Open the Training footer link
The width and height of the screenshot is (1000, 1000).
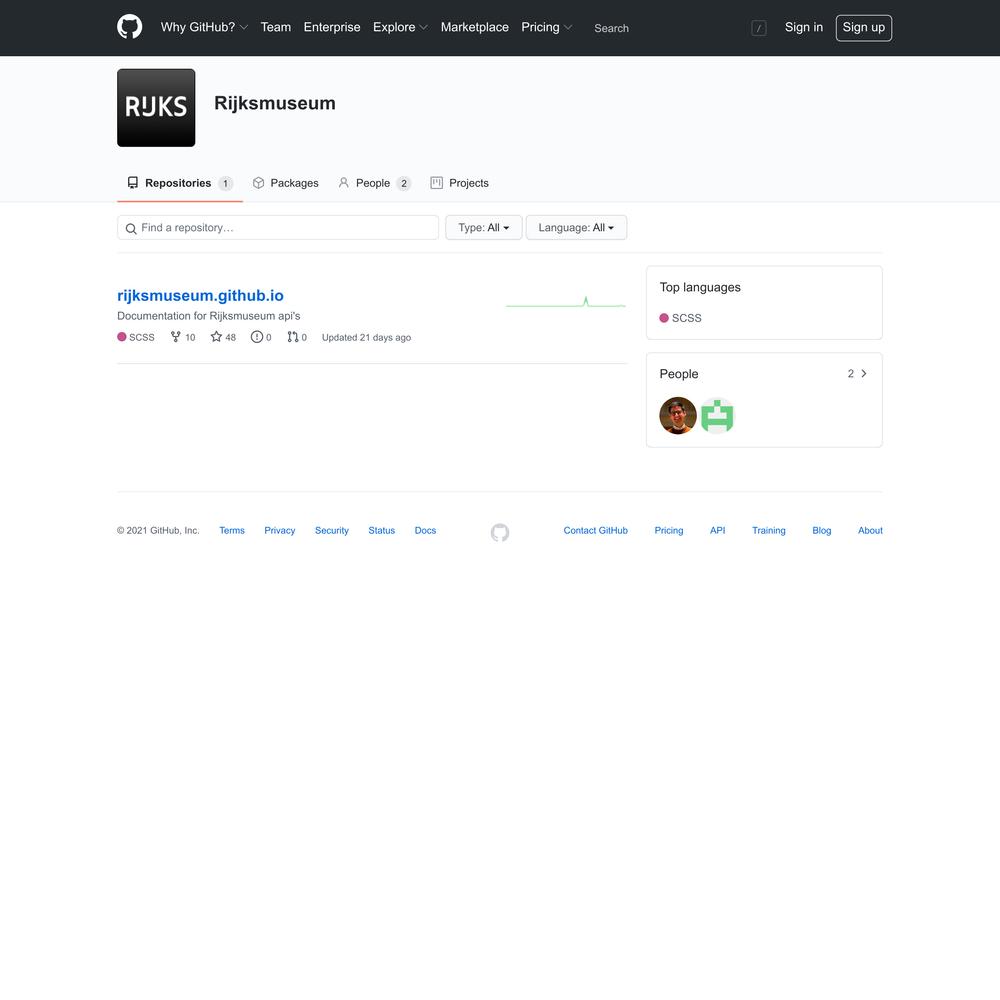point(768,531)
